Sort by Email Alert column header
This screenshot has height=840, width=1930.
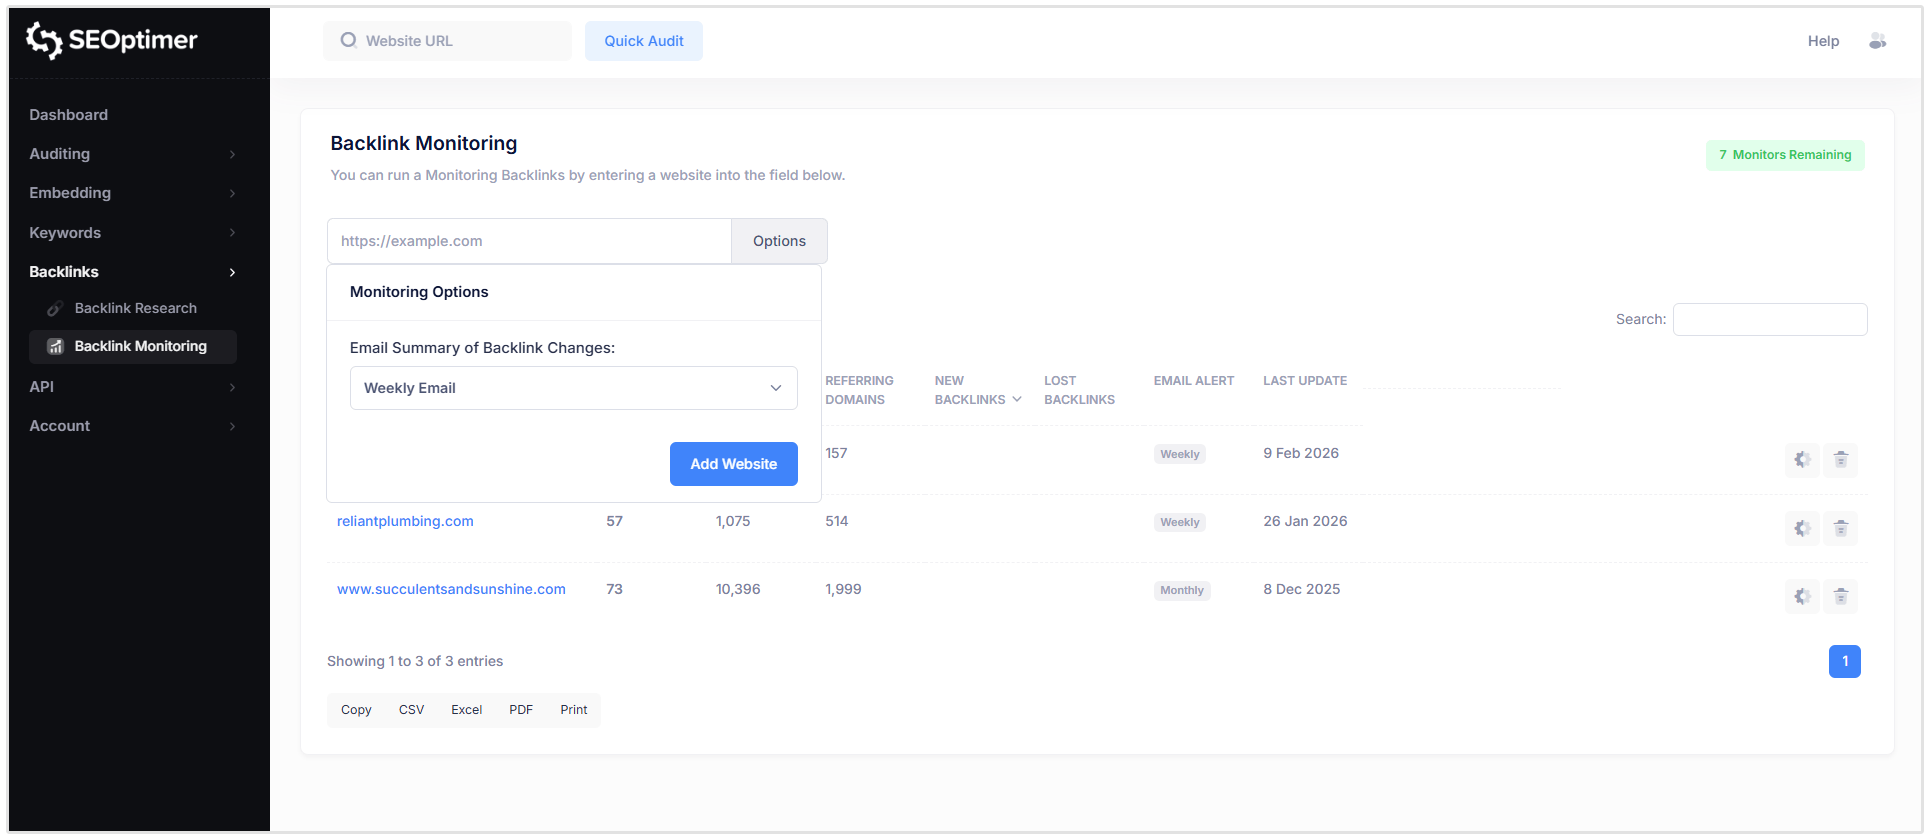click(x=1193, y=381)
